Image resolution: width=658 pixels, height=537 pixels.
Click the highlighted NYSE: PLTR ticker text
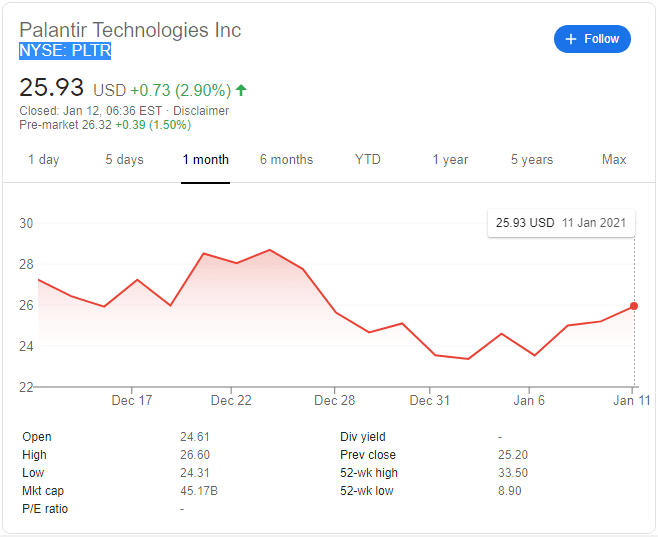tap(65, 50)
